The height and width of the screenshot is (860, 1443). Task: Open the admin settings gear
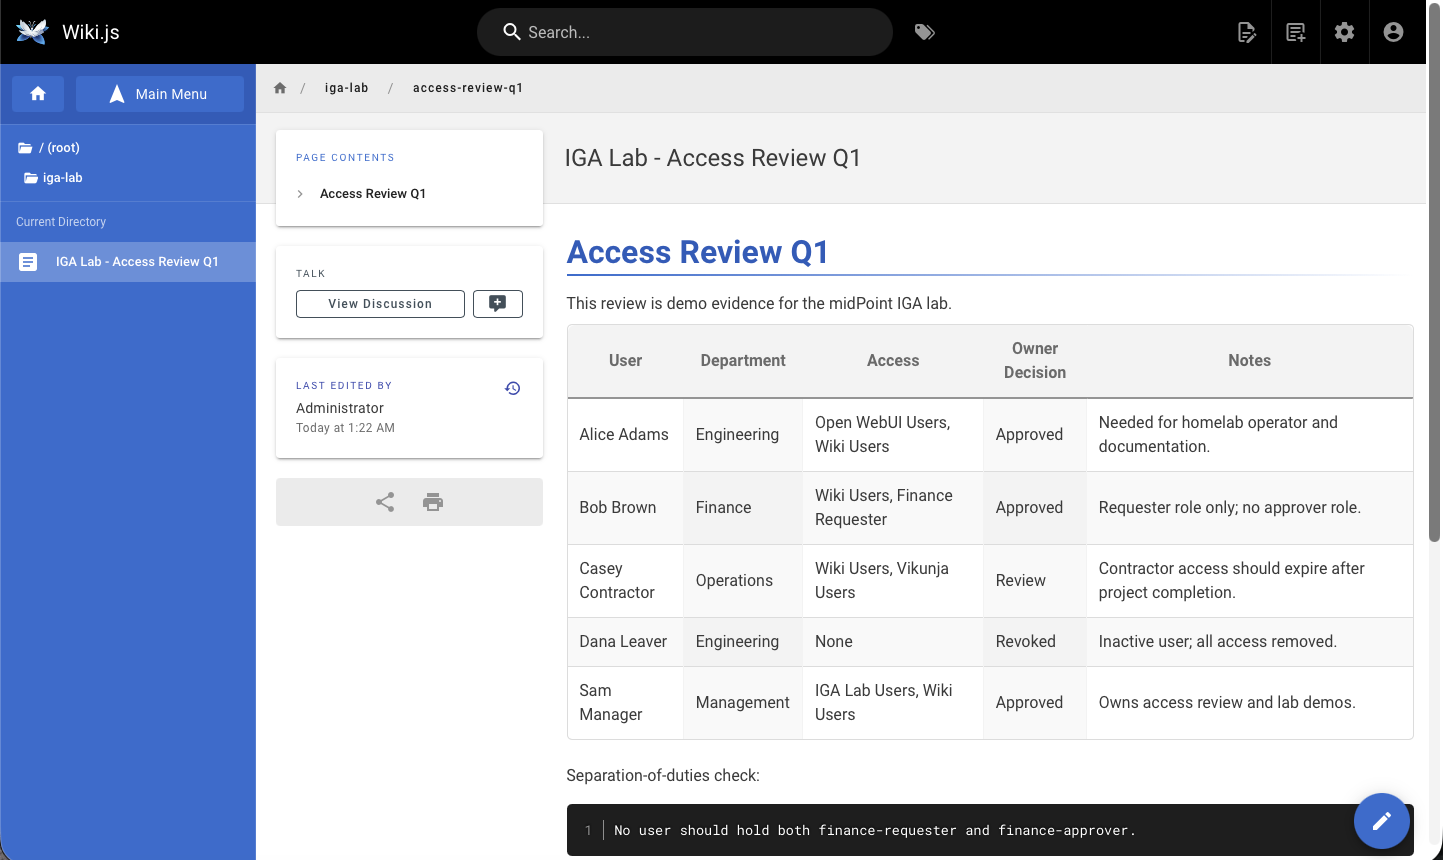[1345, 32]
